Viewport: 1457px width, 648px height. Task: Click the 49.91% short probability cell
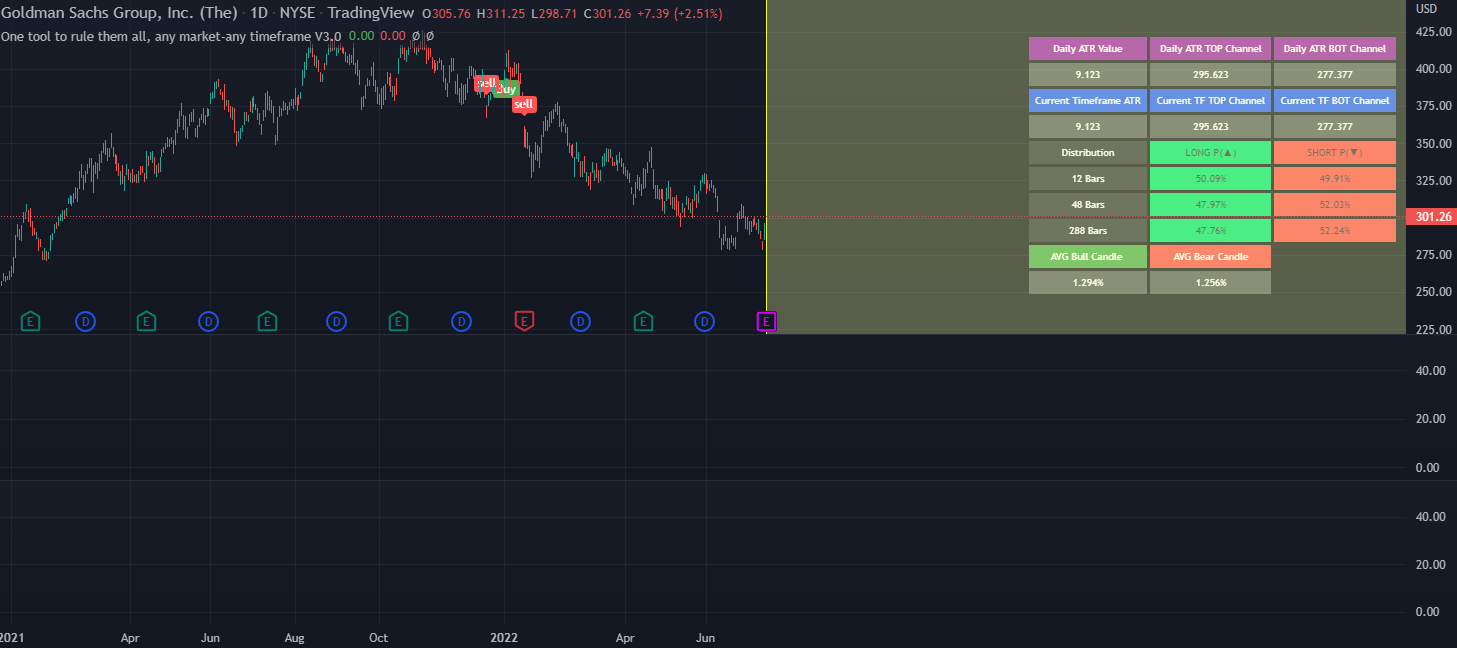[1335, 179]
